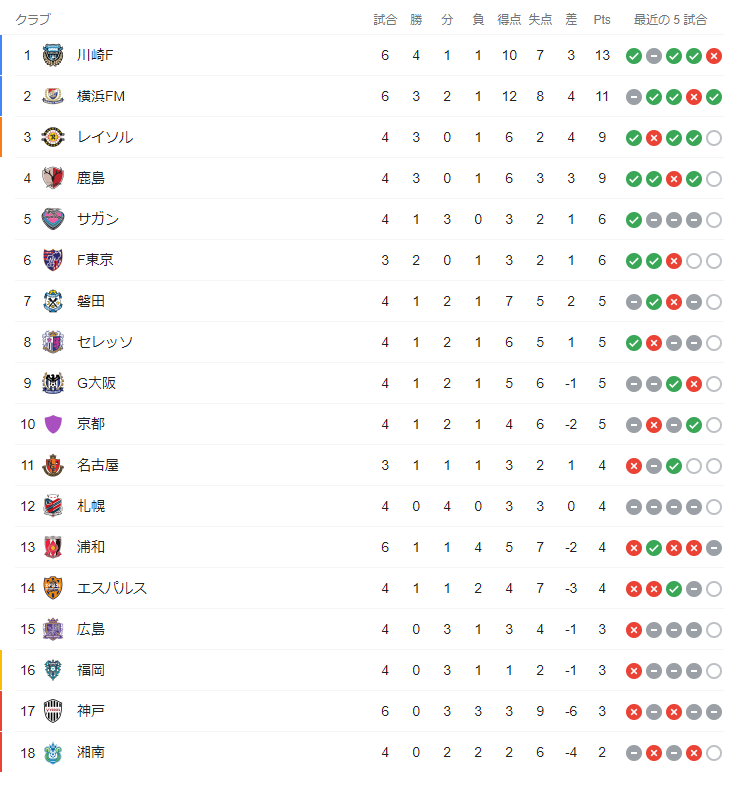Open the エスパルス team page
750x794 pixels.
[112, 588]
